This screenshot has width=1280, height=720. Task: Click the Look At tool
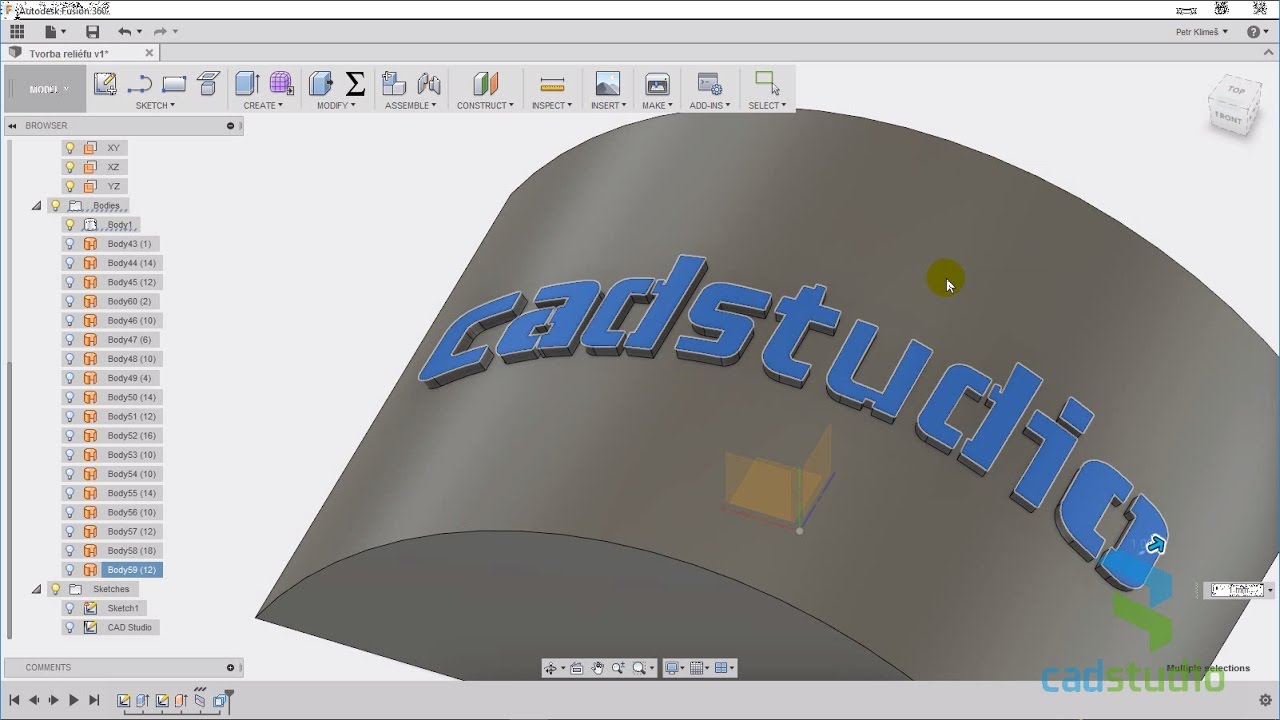[x=577, y=668]
